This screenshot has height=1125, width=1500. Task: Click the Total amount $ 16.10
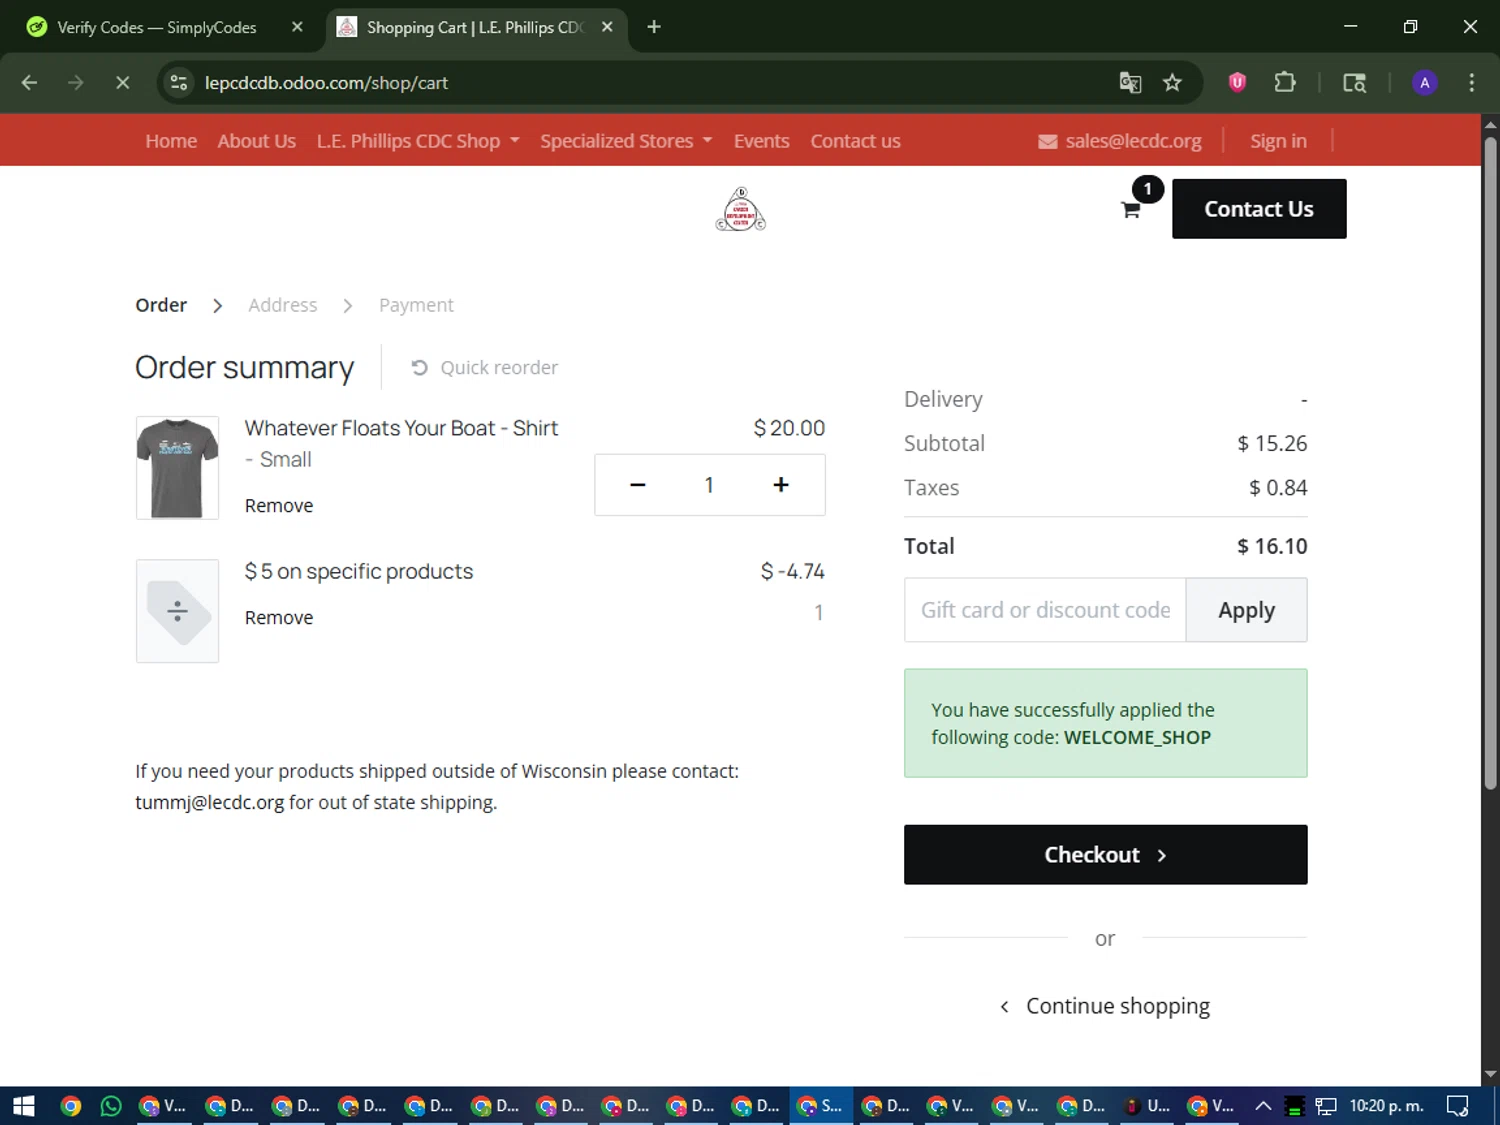click(x=1272, y=546)
